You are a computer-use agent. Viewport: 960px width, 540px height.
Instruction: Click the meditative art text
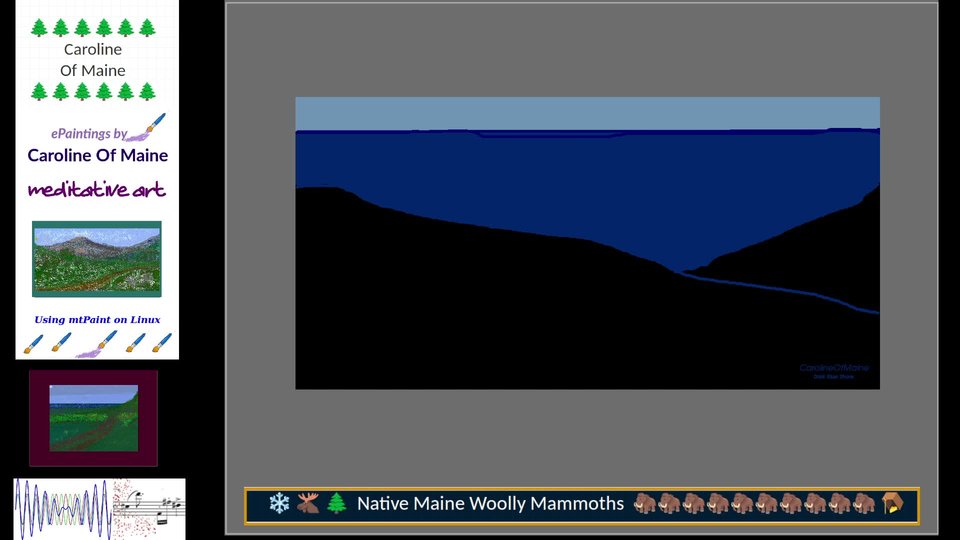(97, 189)
